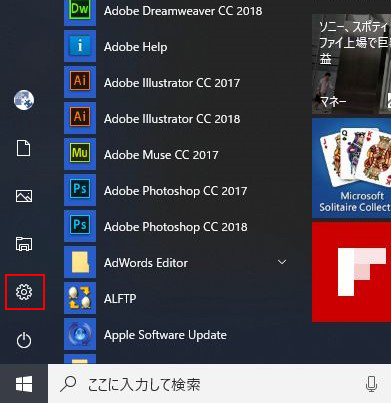Viewport: 391px width, 403px height.
Task: Launch ALFTP by its name
Action: 120,299
